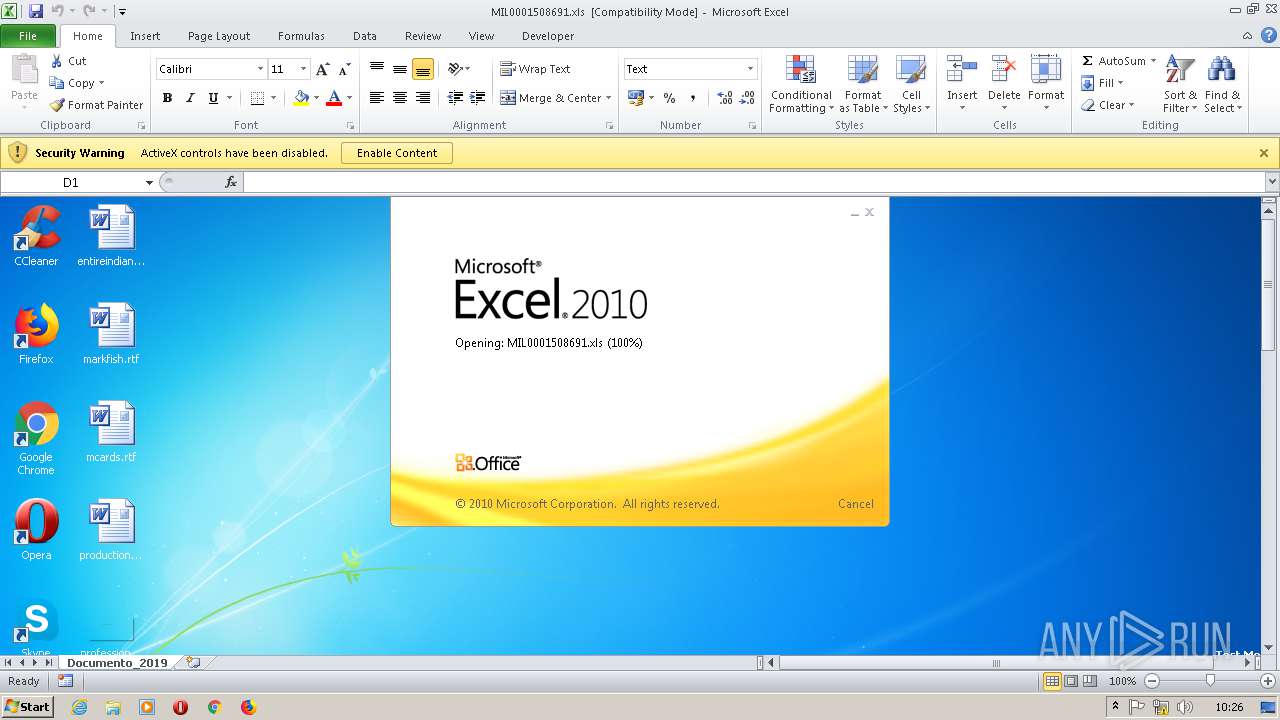Viewport: 1280px width, 720px height.
Task: Expand the Fill dropdown in Editing
Action: [1121, 83]
